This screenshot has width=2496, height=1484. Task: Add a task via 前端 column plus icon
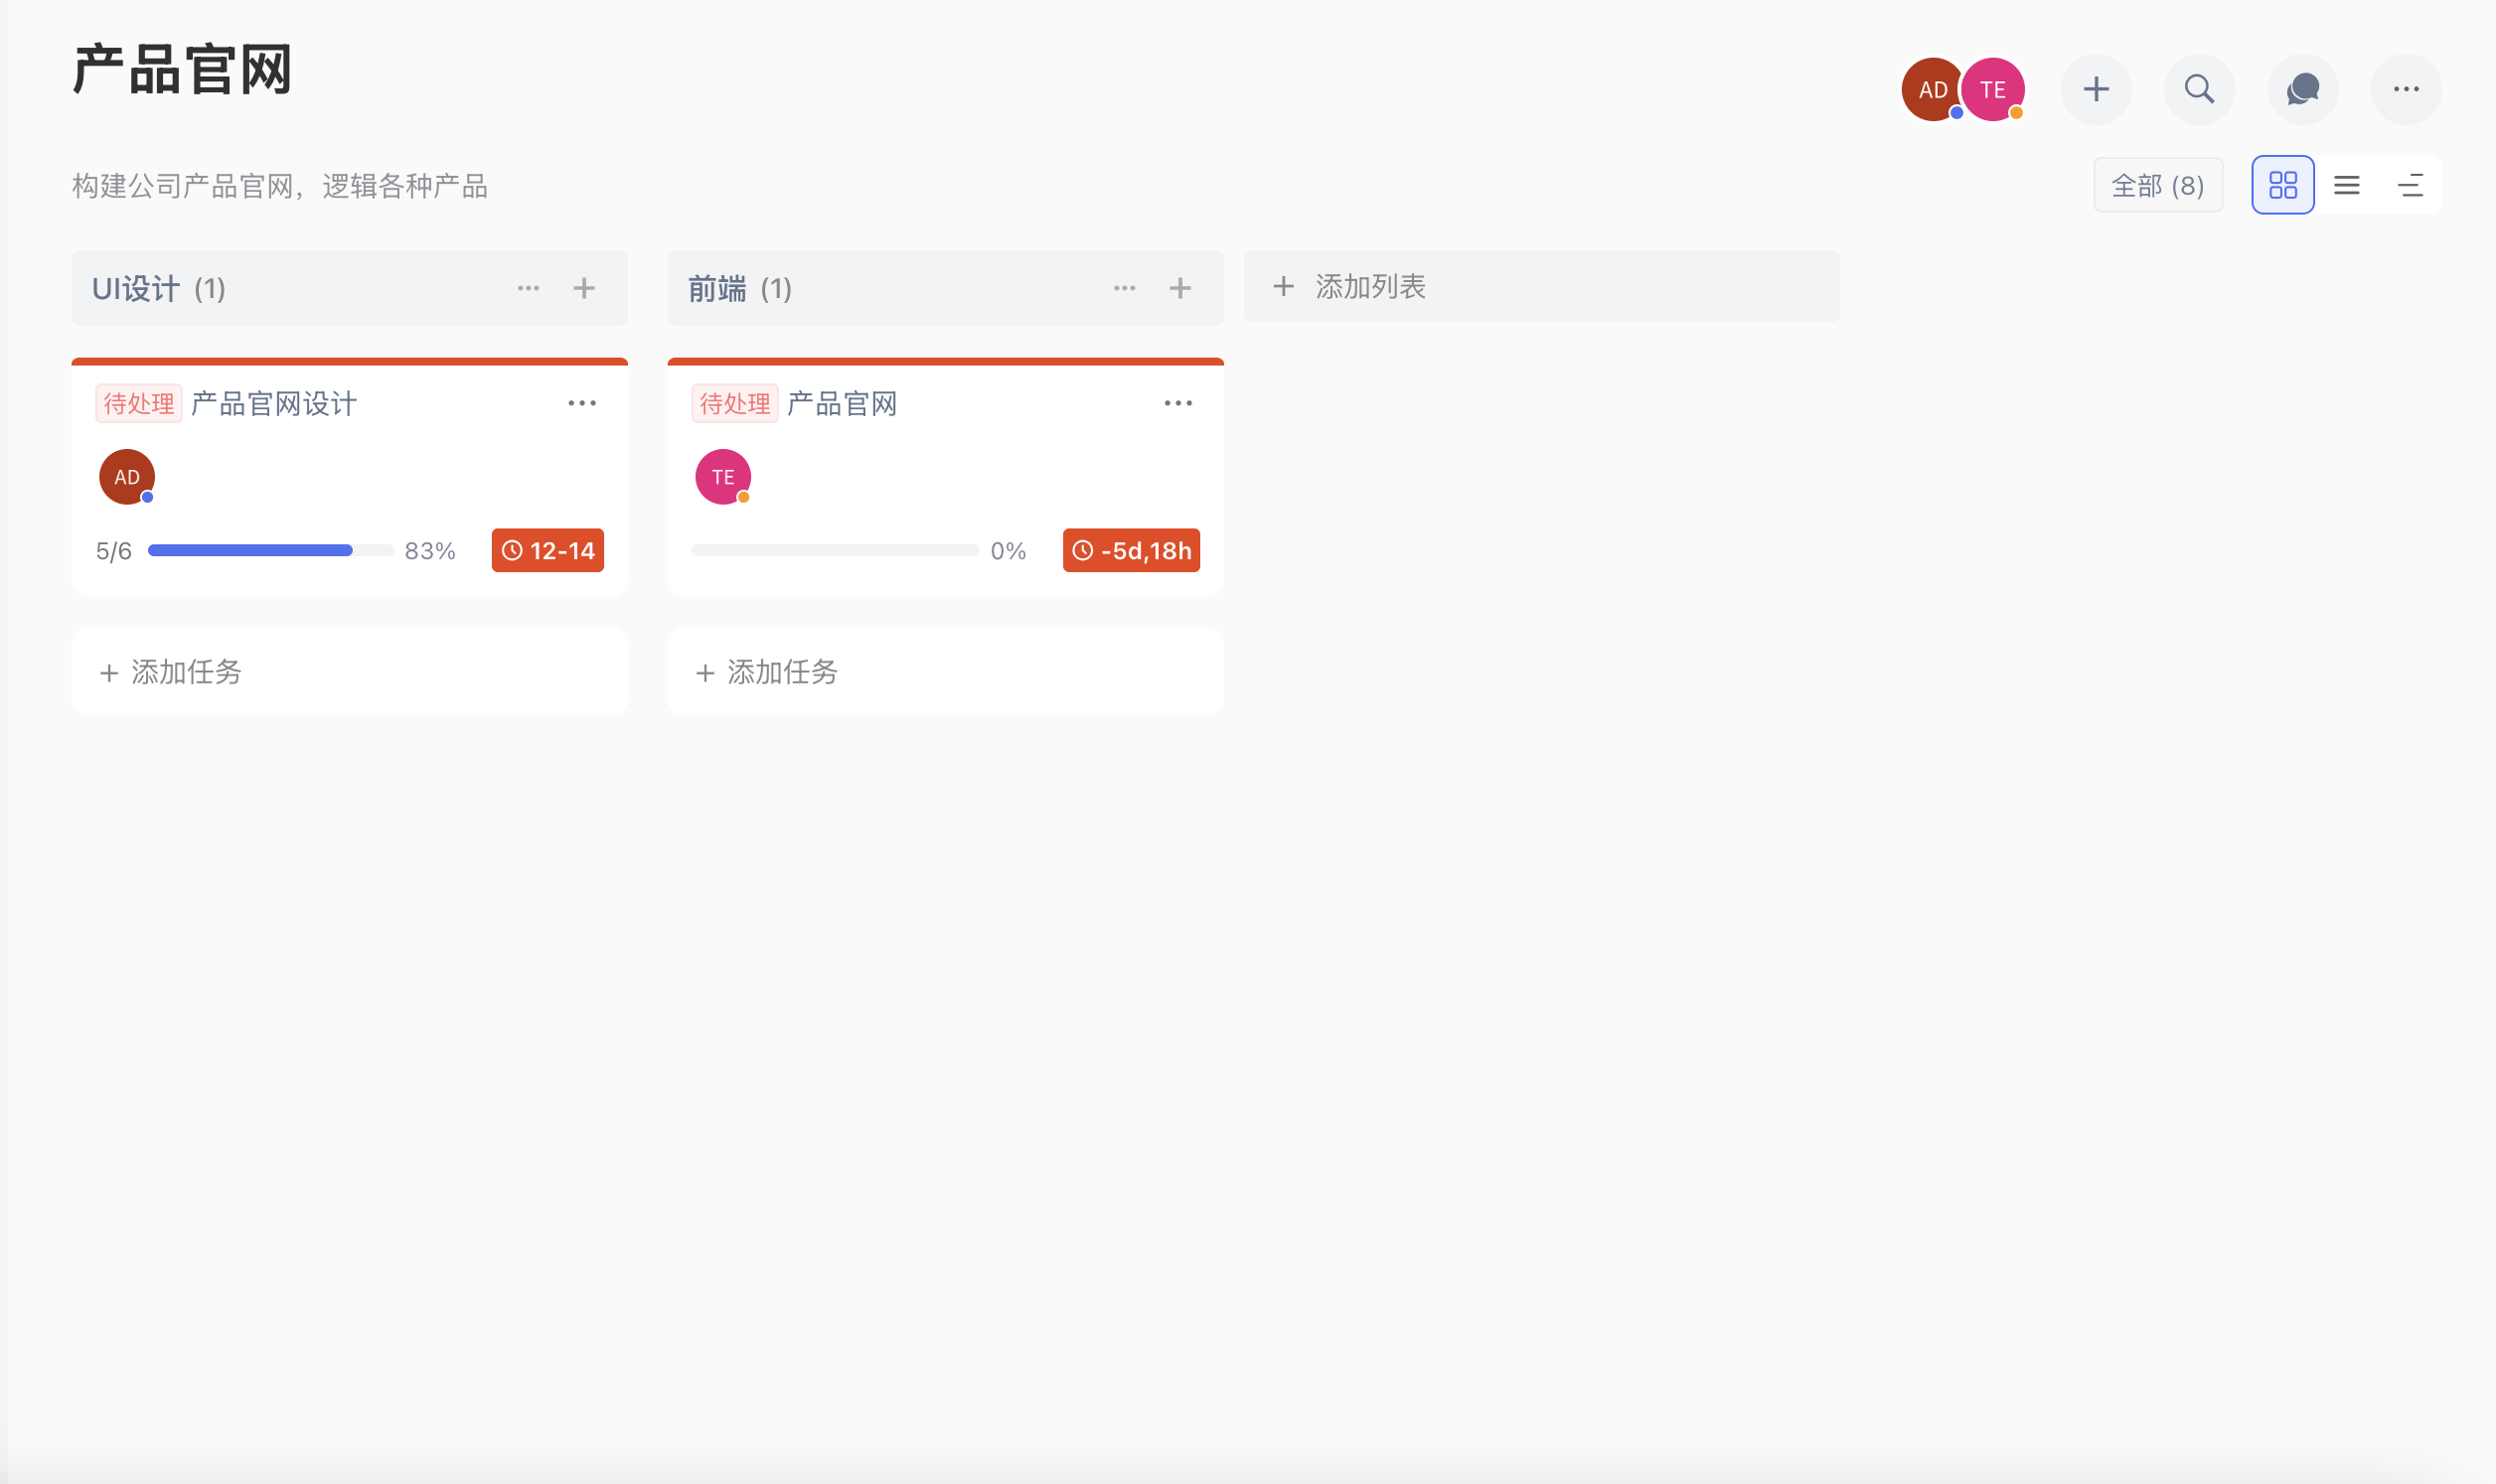(1180, 288)
